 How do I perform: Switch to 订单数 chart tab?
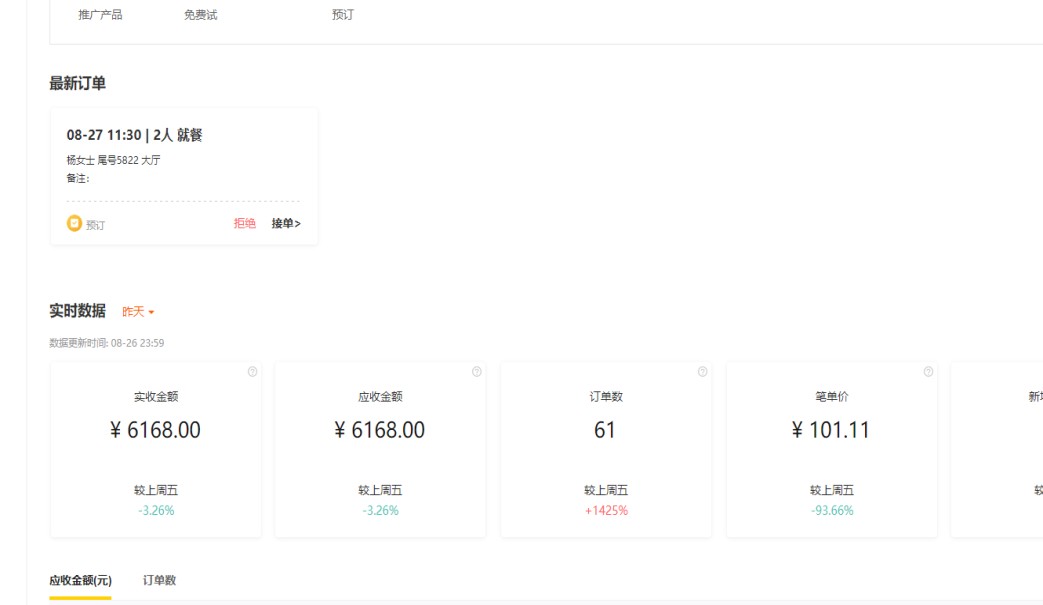(159, 580)
